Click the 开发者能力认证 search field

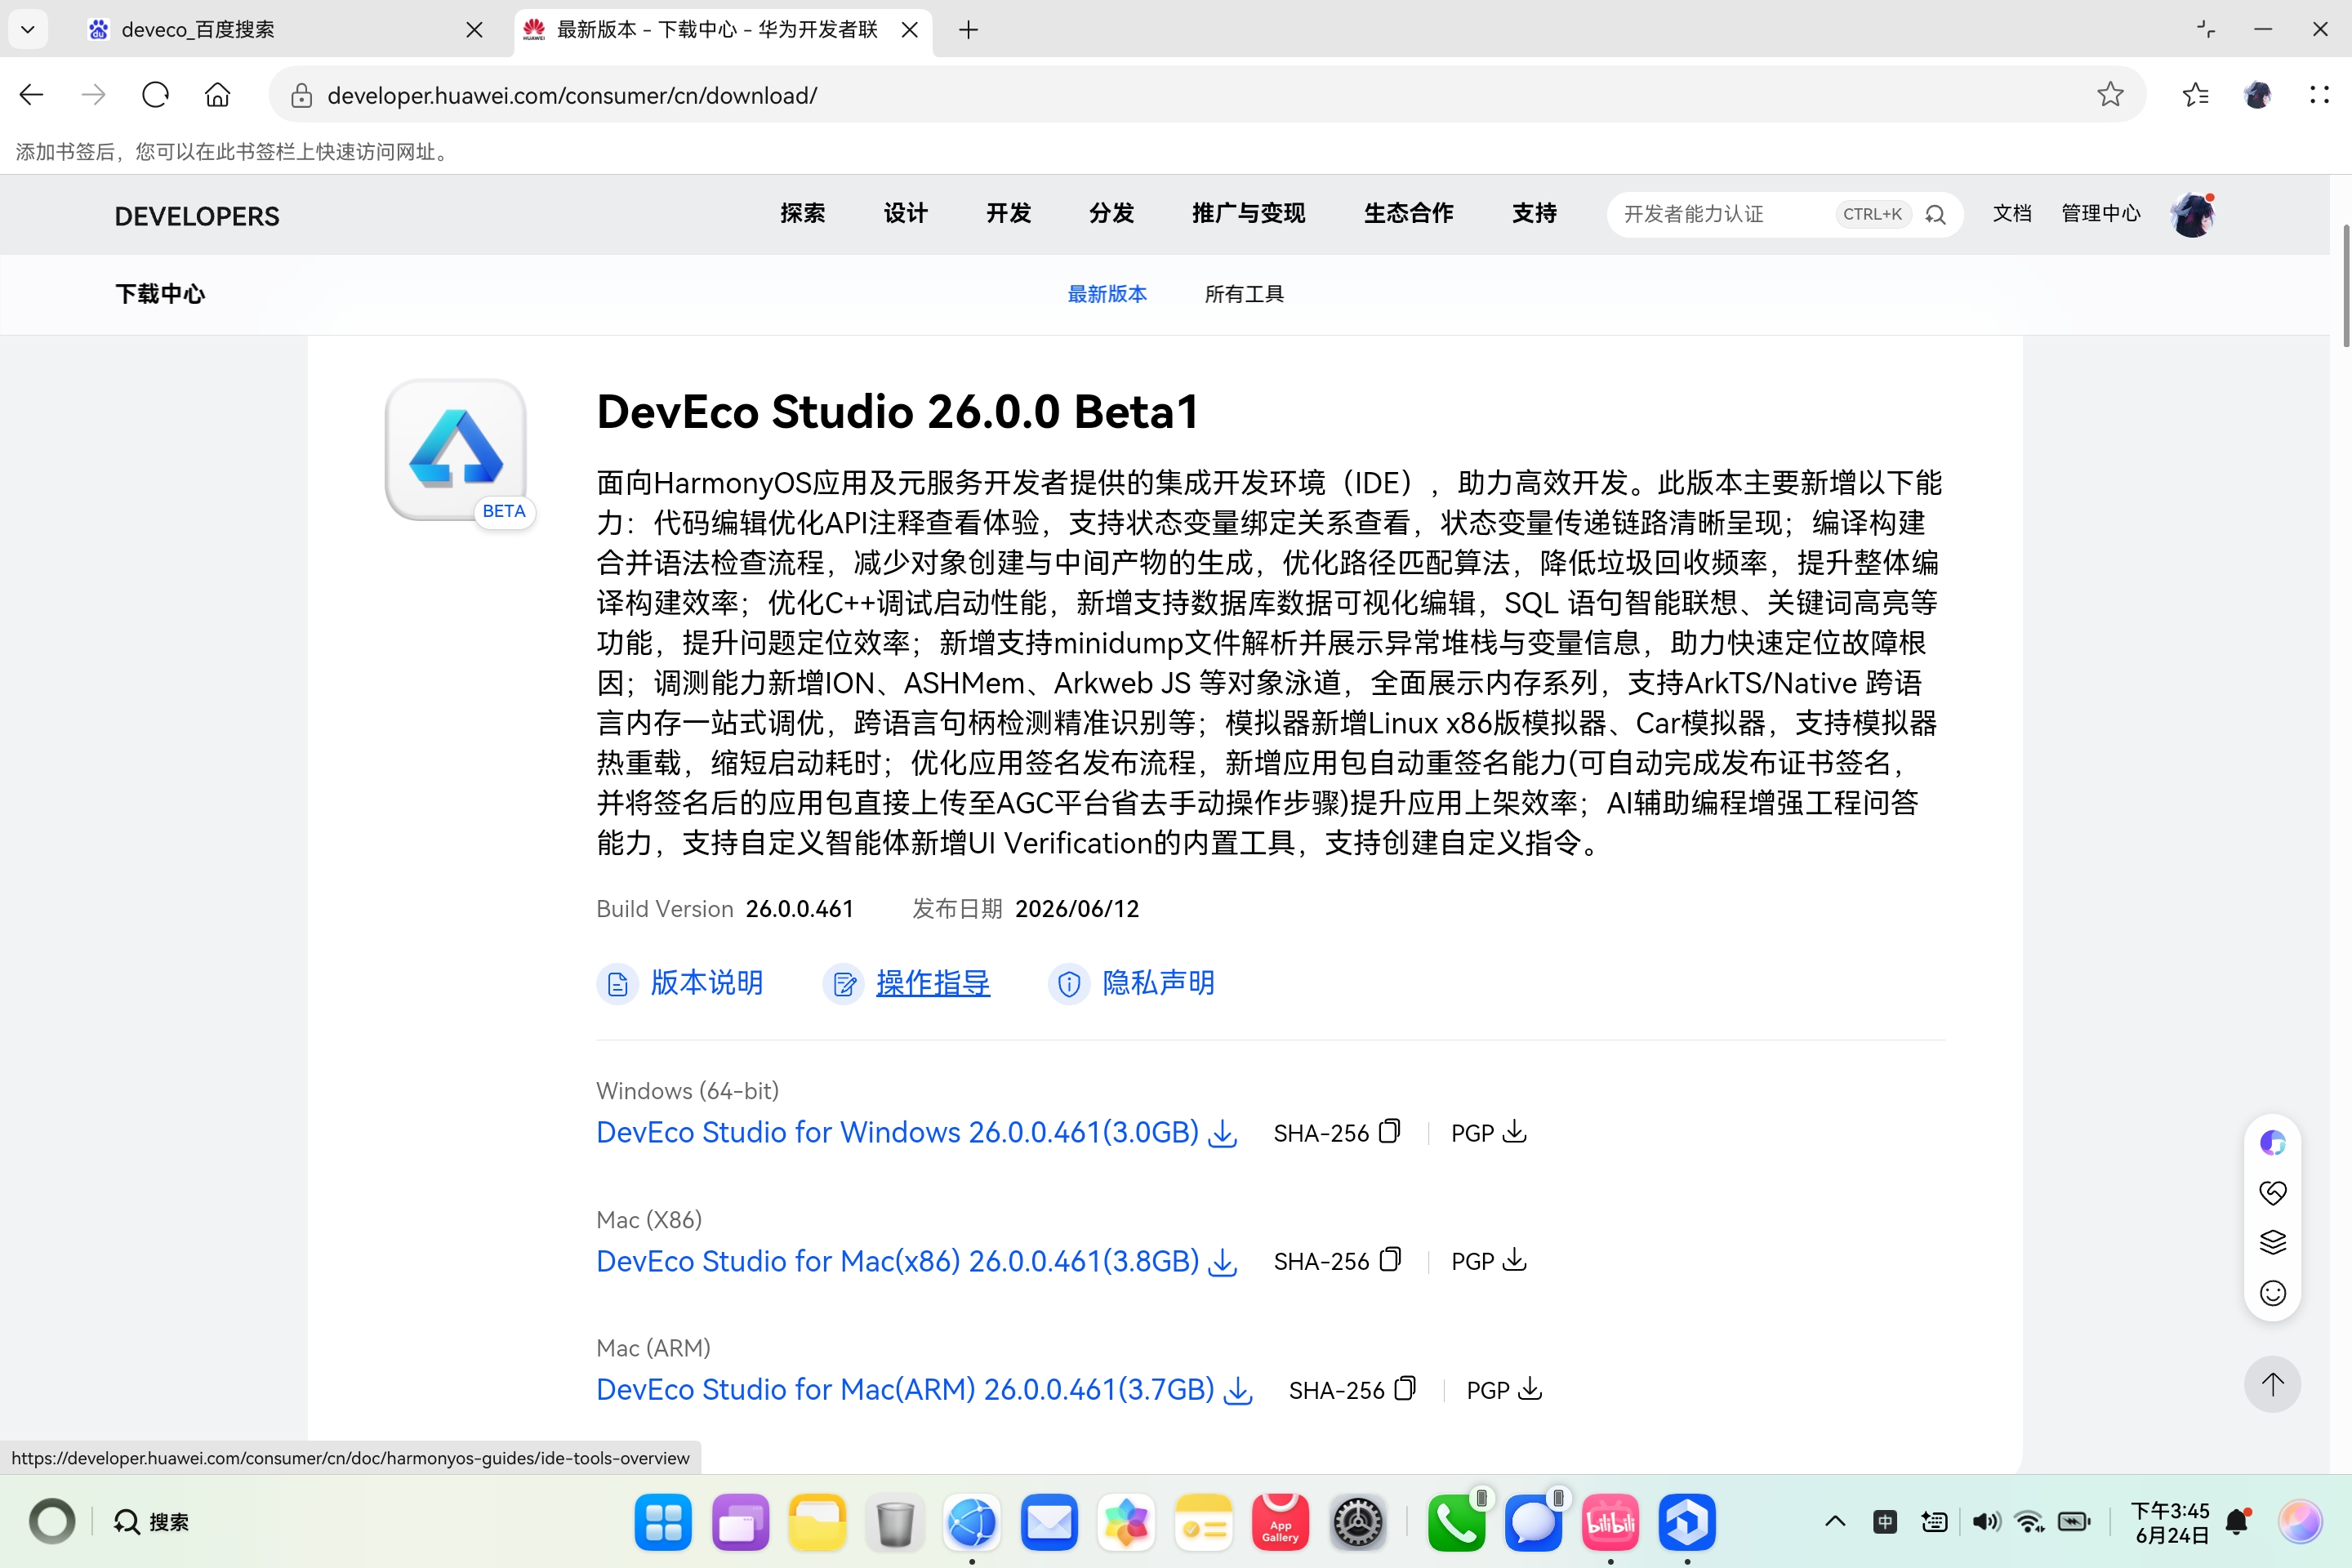1720,214
